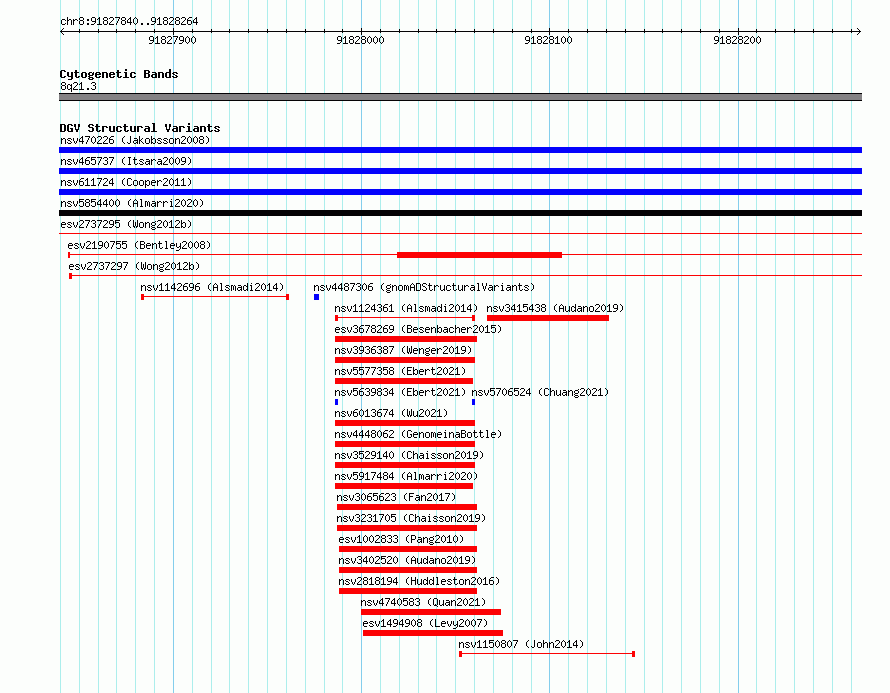Click the nsv3936387 (Wenger2019) label

coord(403,350)
